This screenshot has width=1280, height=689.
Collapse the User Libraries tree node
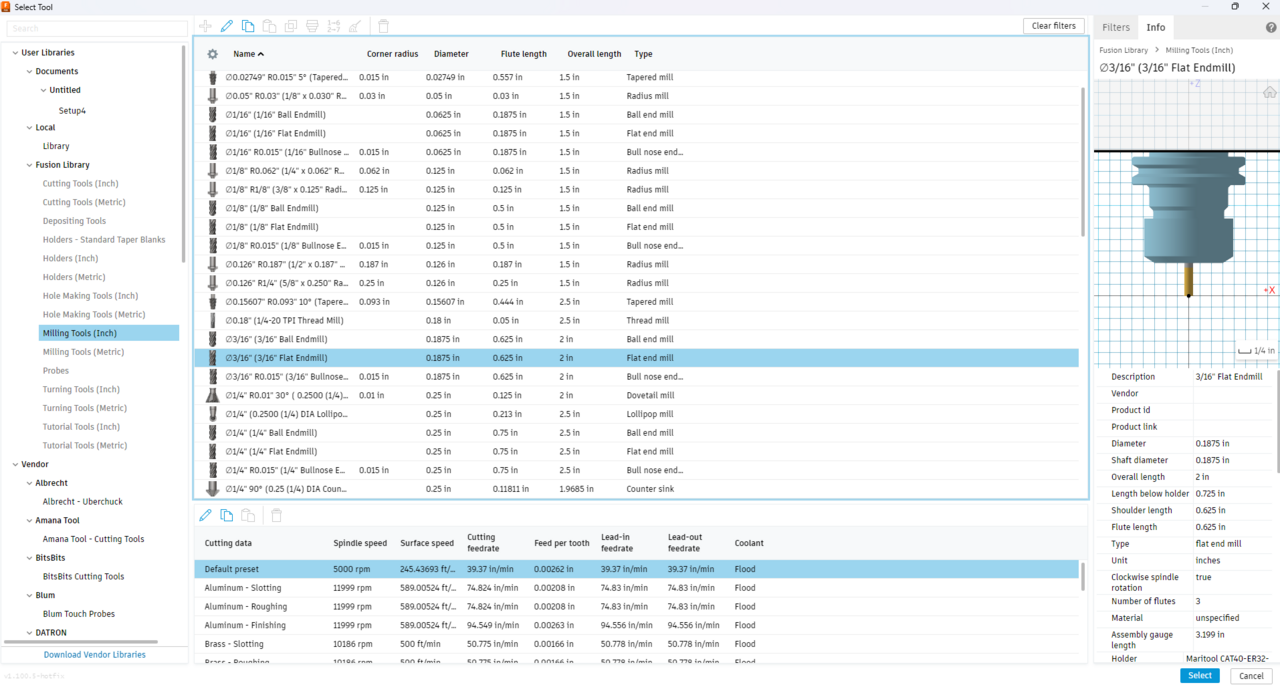pyautogui.click(x=15, y=53)
